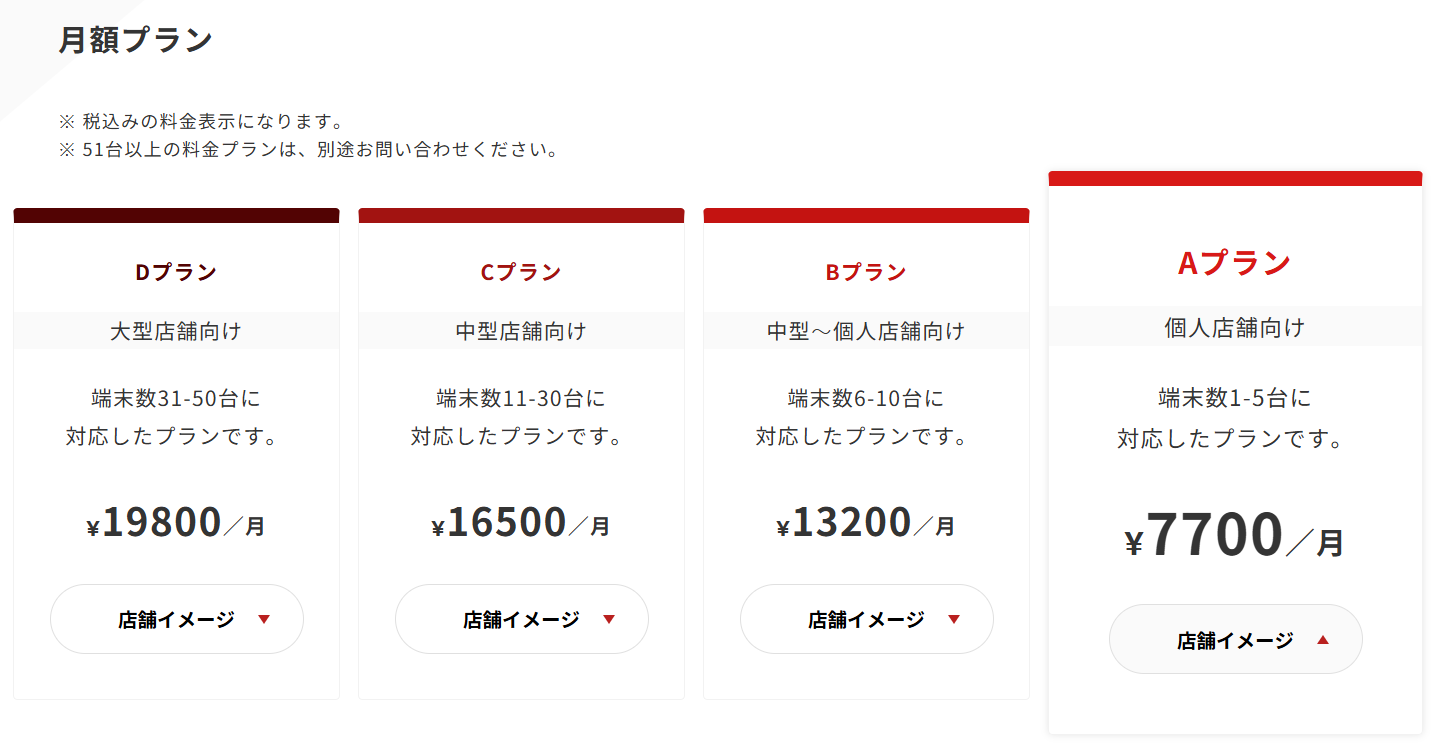This screenshot has height=747, width=1432.
Task: Click the 月額プラン heading
Action: (136, 40)
